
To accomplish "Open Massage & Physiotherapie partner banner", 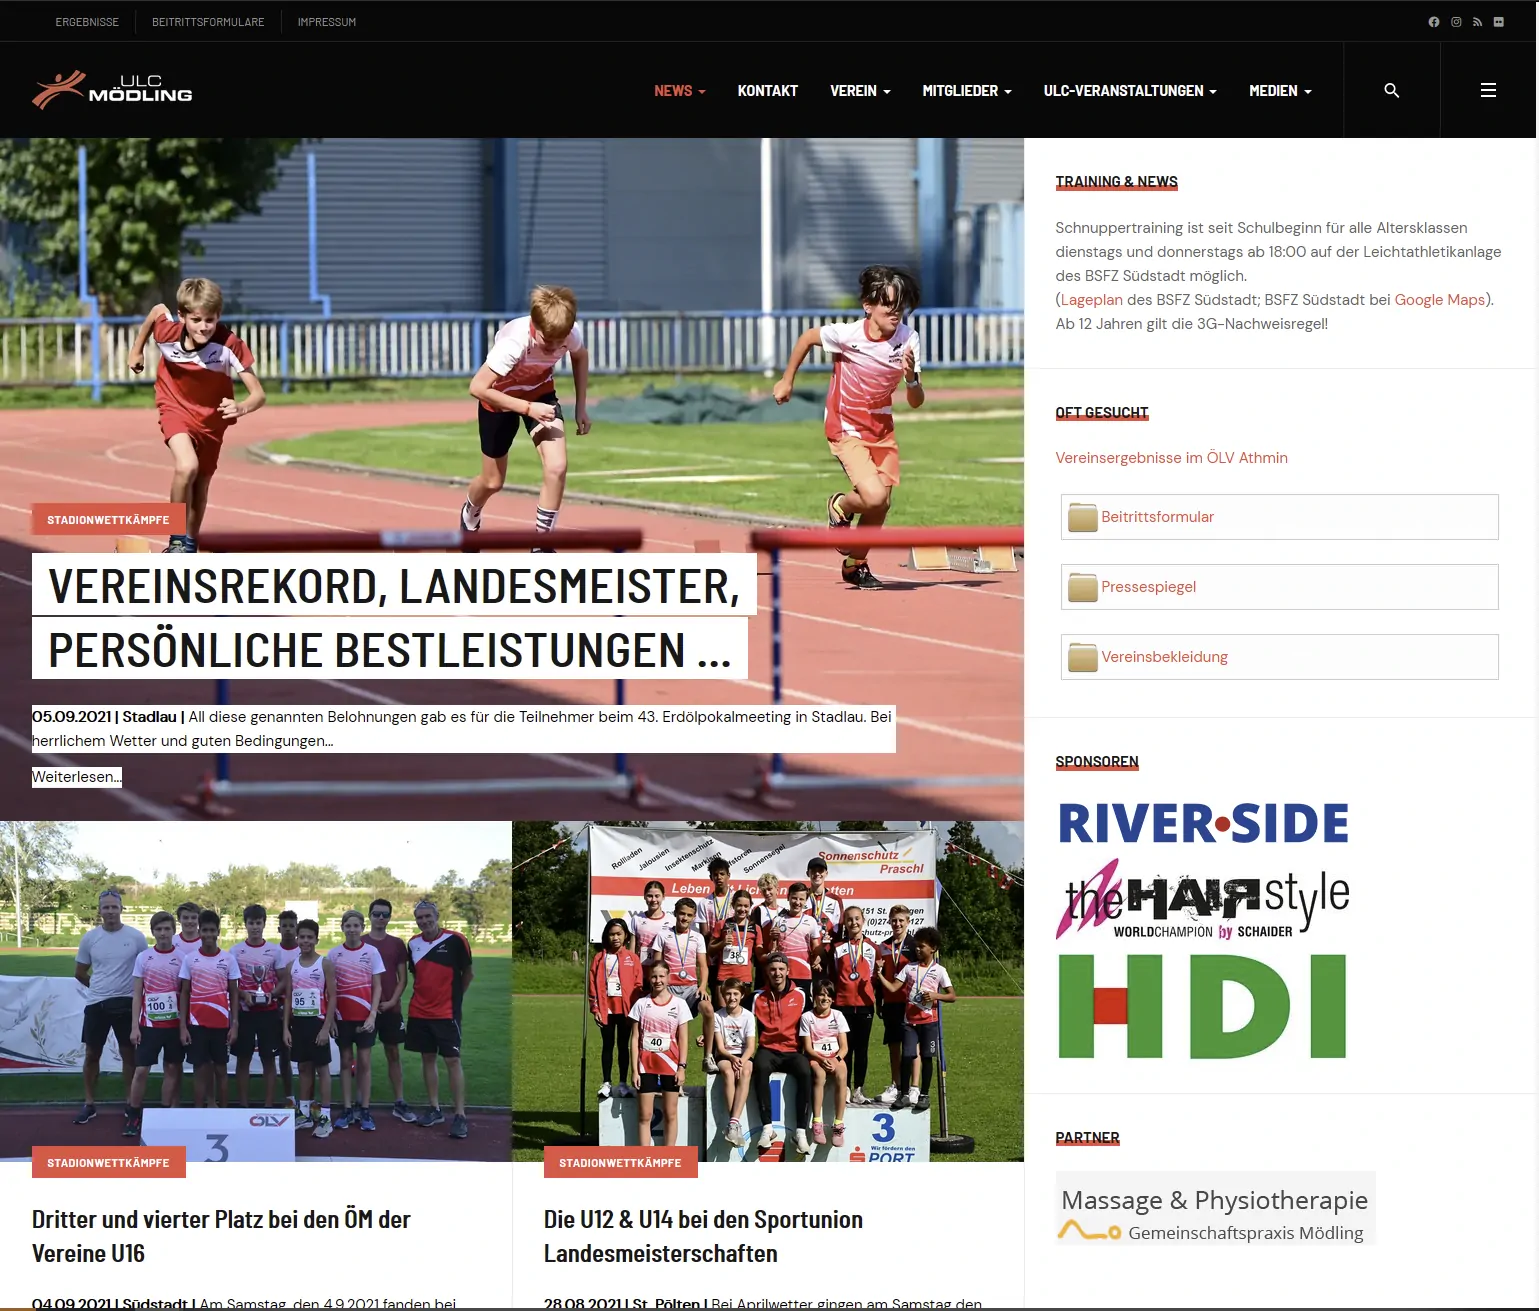I will (1215, 1208).
